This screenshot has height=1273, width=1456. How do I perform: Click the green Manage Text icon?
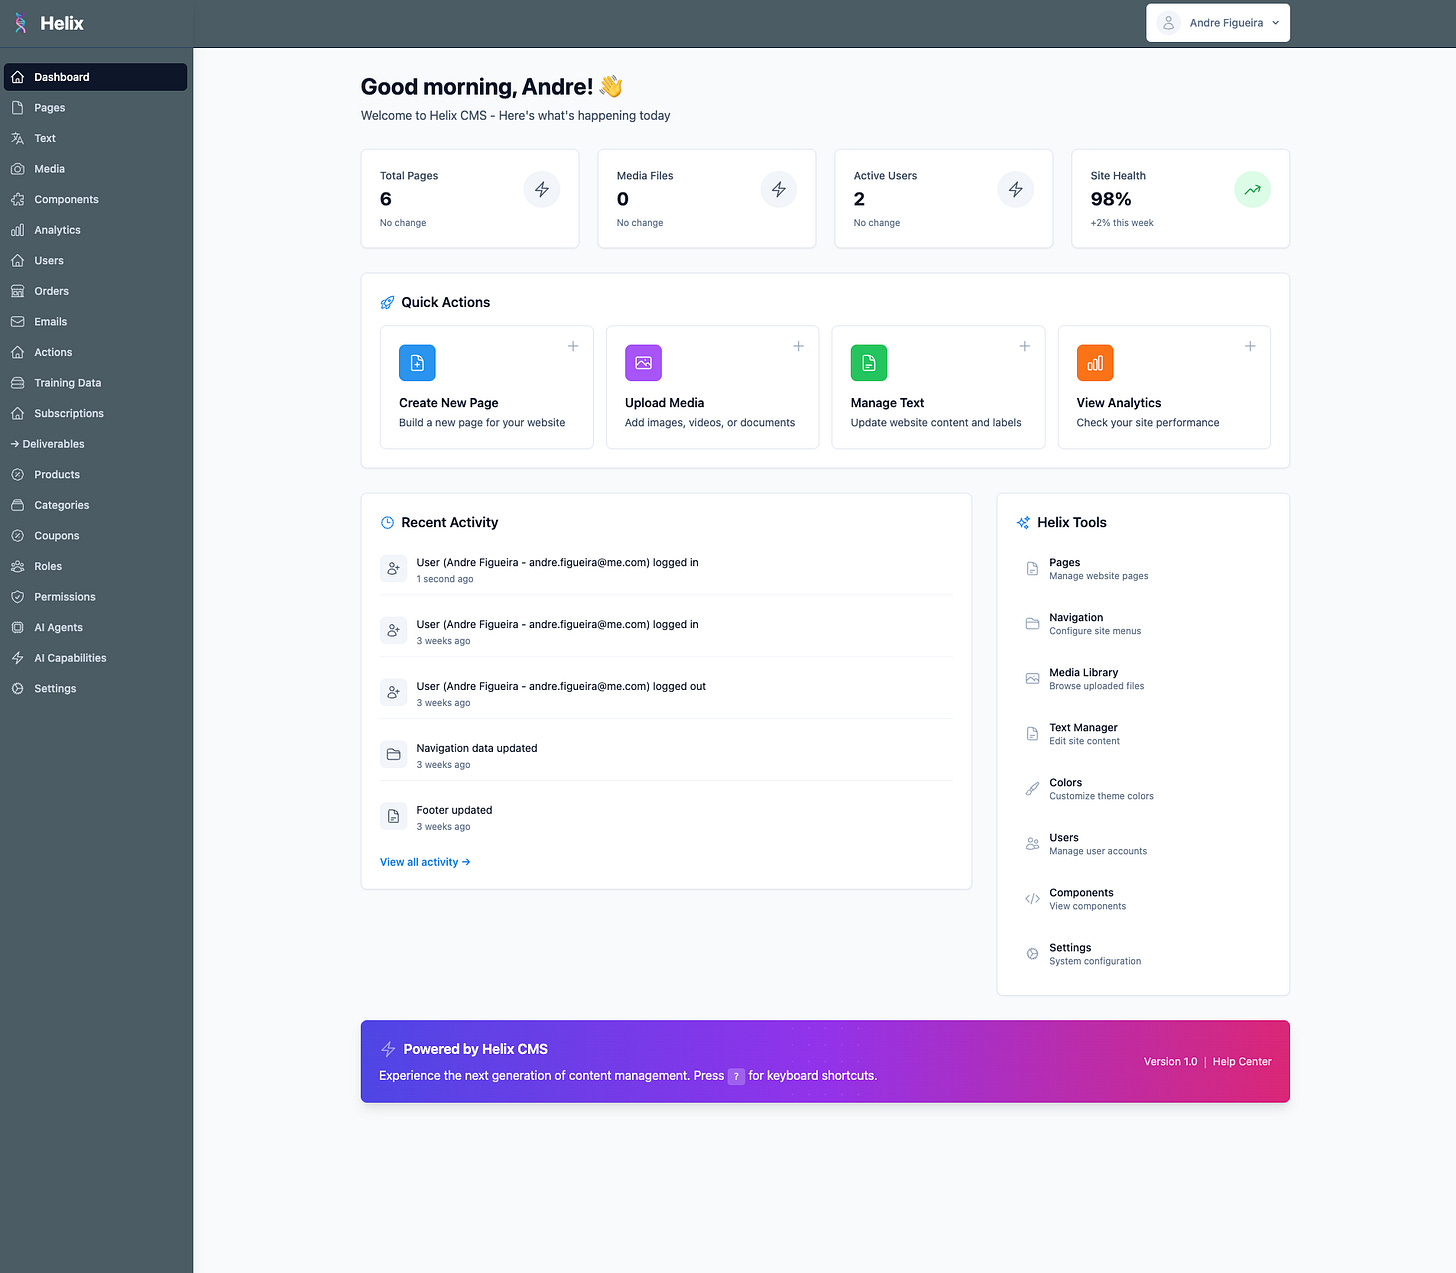coord(869,363)
